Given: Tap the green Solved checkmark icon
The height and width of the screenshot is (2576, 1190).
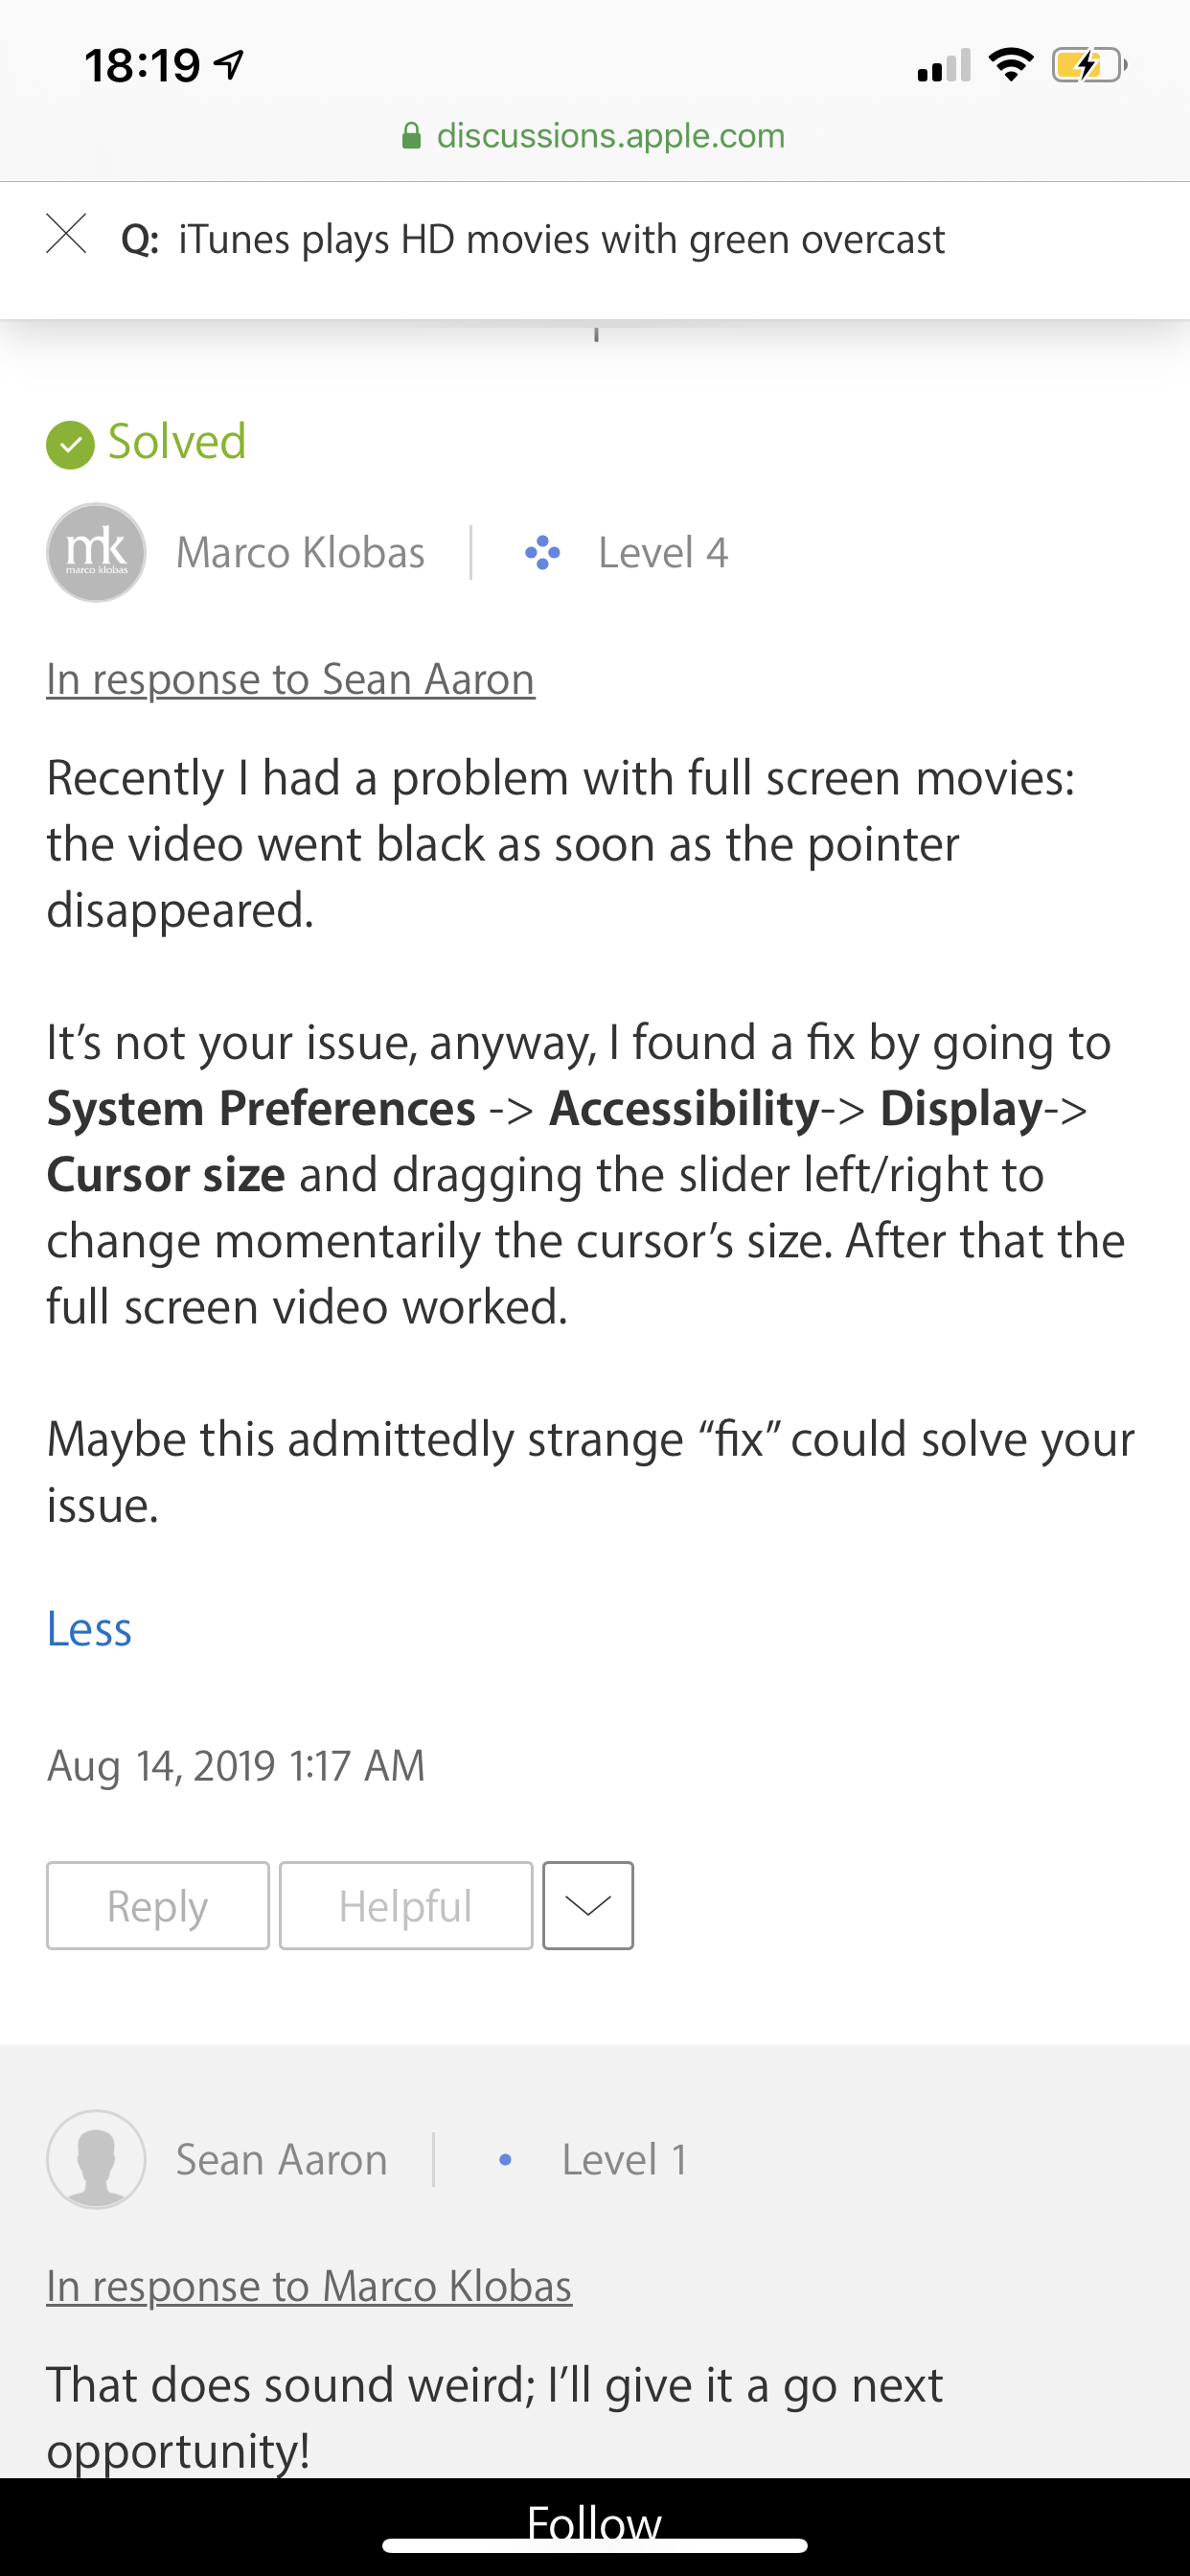Looking at the screenshot, I should pos(70,444).
